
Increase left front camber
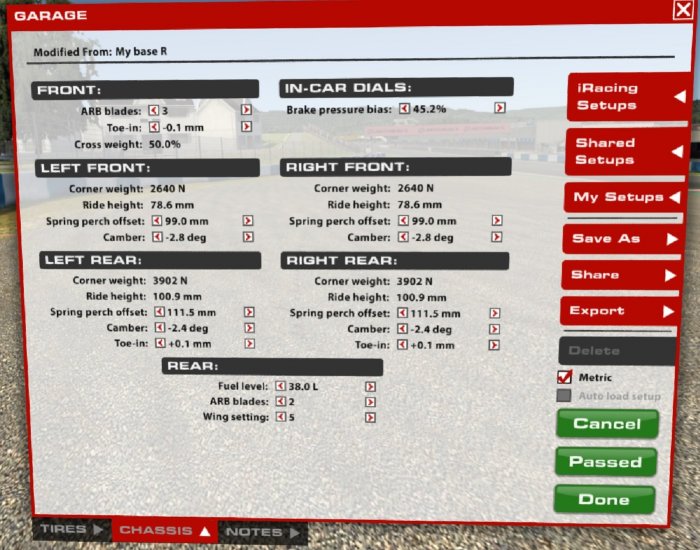(x=249, y=238)
